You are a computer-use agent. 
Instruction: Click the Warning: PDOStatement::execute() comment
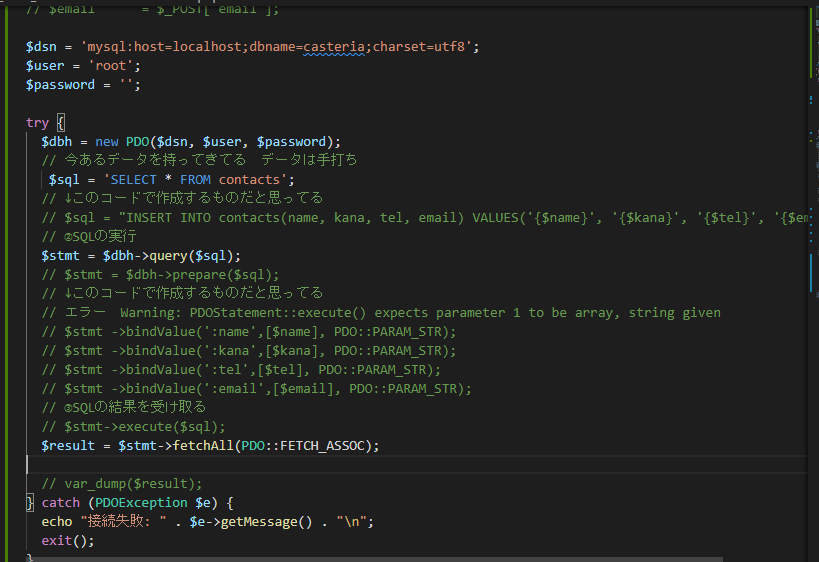click(x=381, y=312)
